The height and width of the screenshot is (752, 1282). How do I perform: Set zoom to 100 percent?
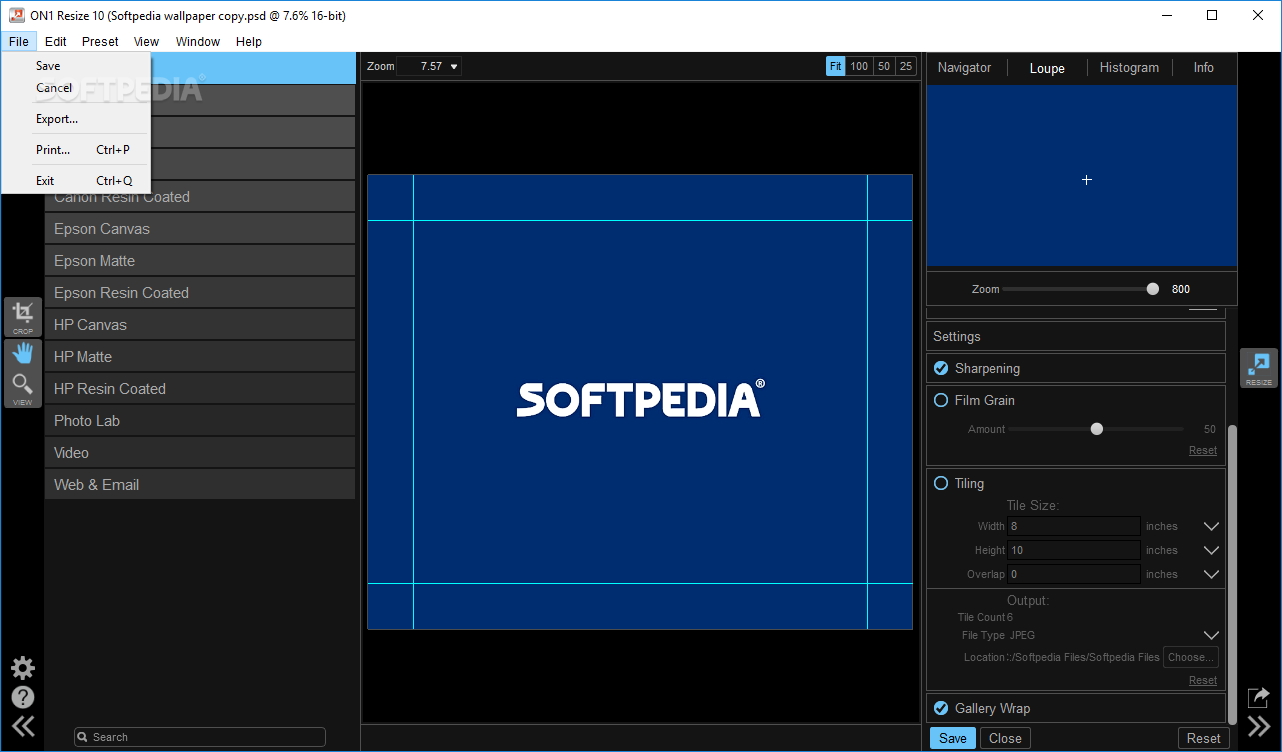click(859, 66)
